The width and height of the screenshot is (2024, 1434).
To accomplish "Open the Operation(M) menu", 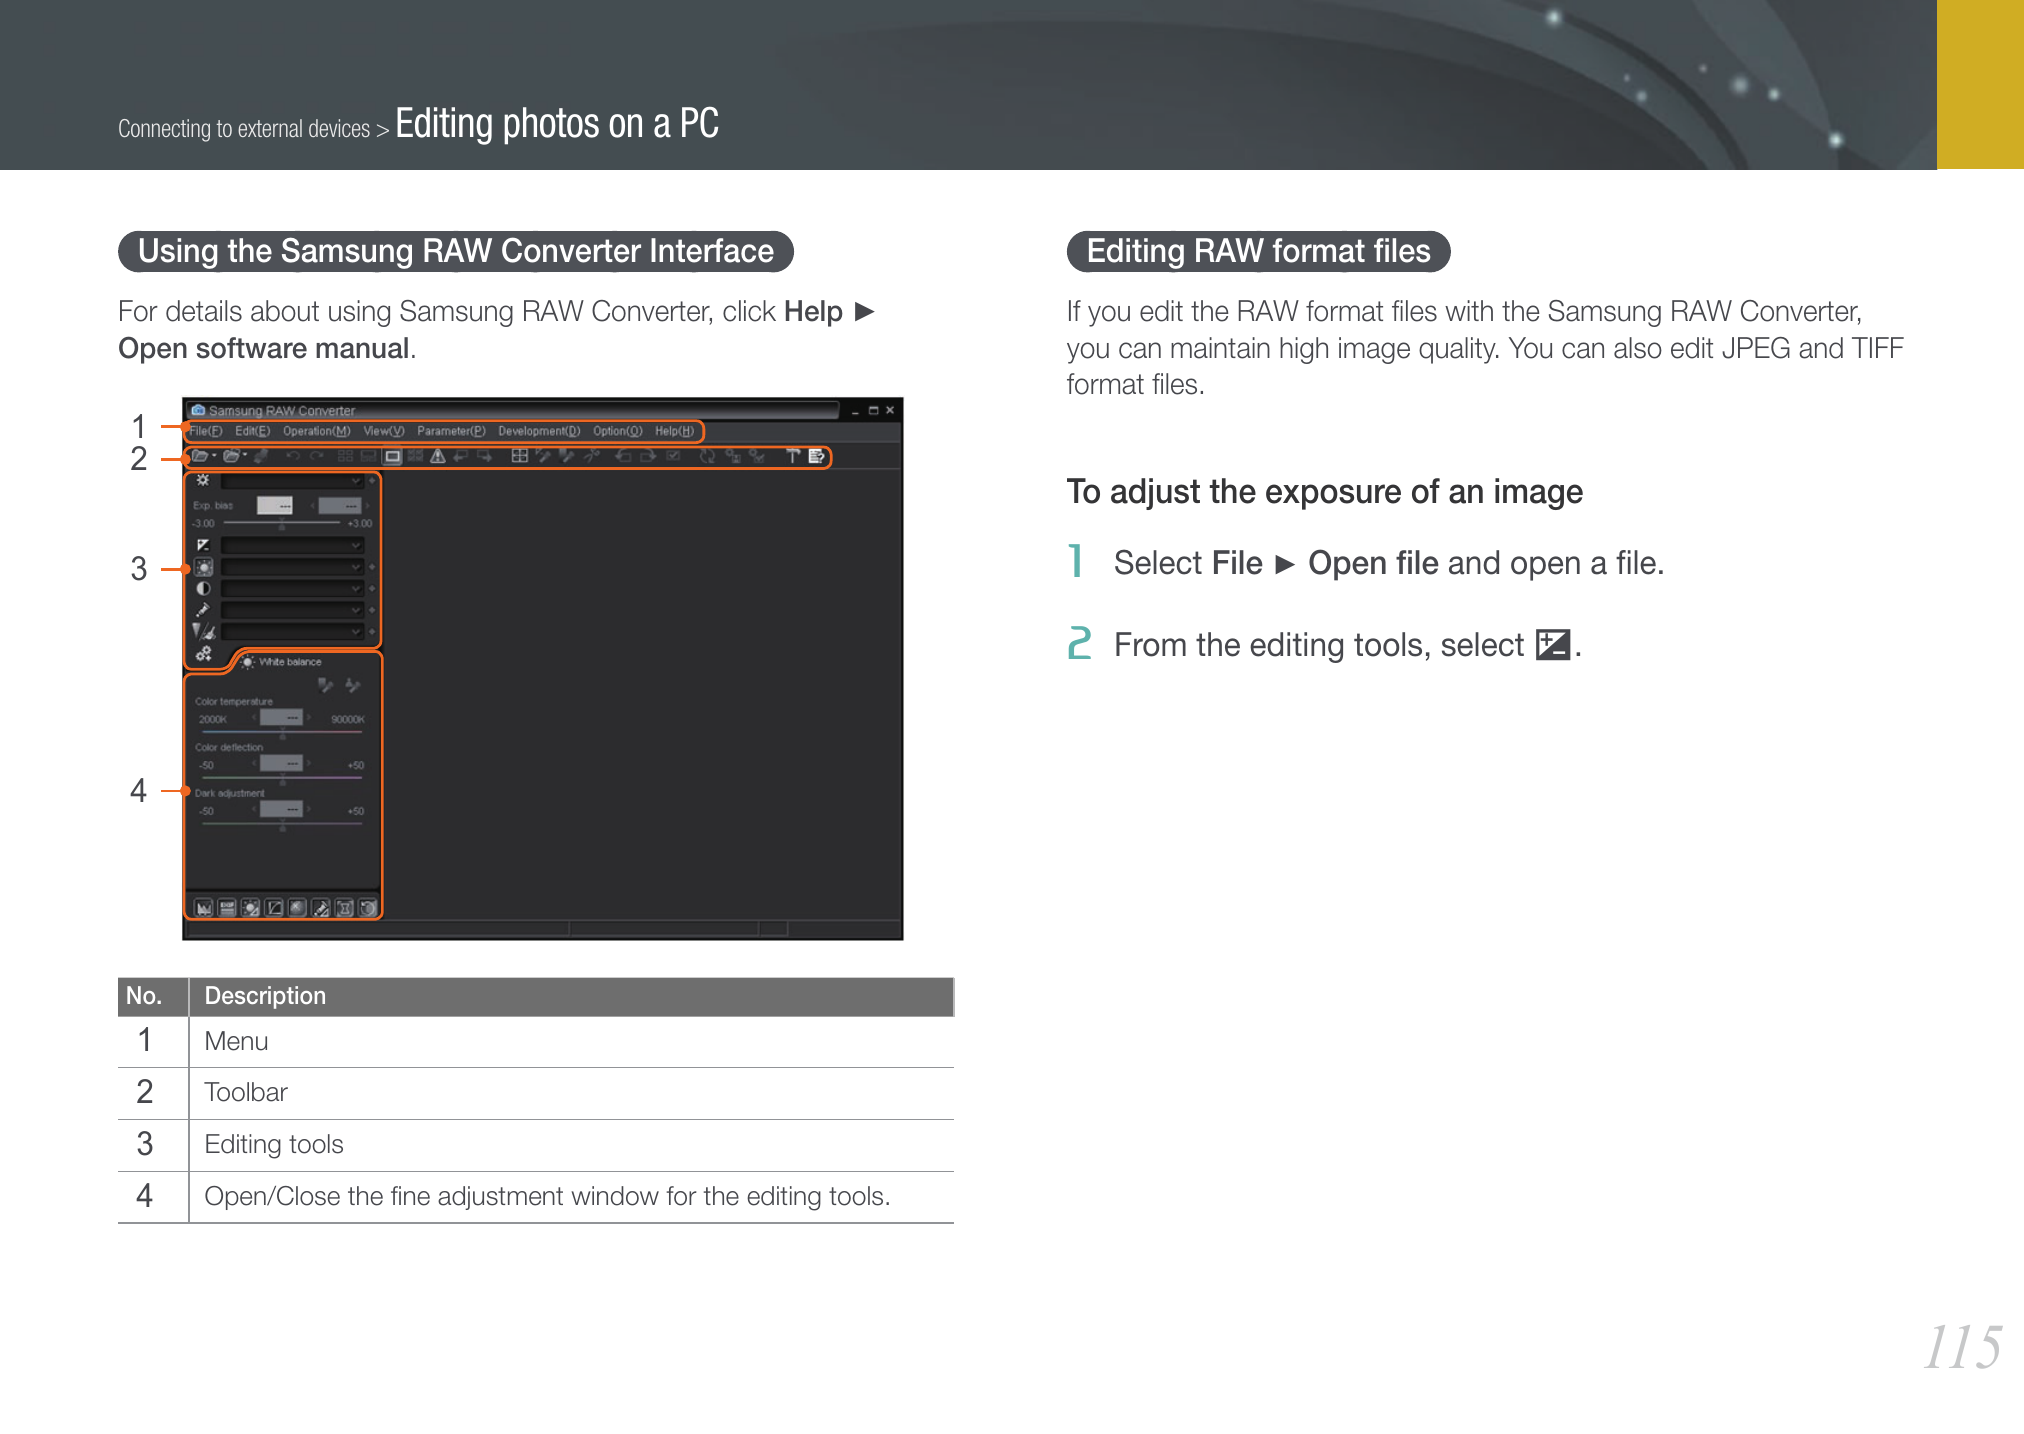I will [316, 431].
